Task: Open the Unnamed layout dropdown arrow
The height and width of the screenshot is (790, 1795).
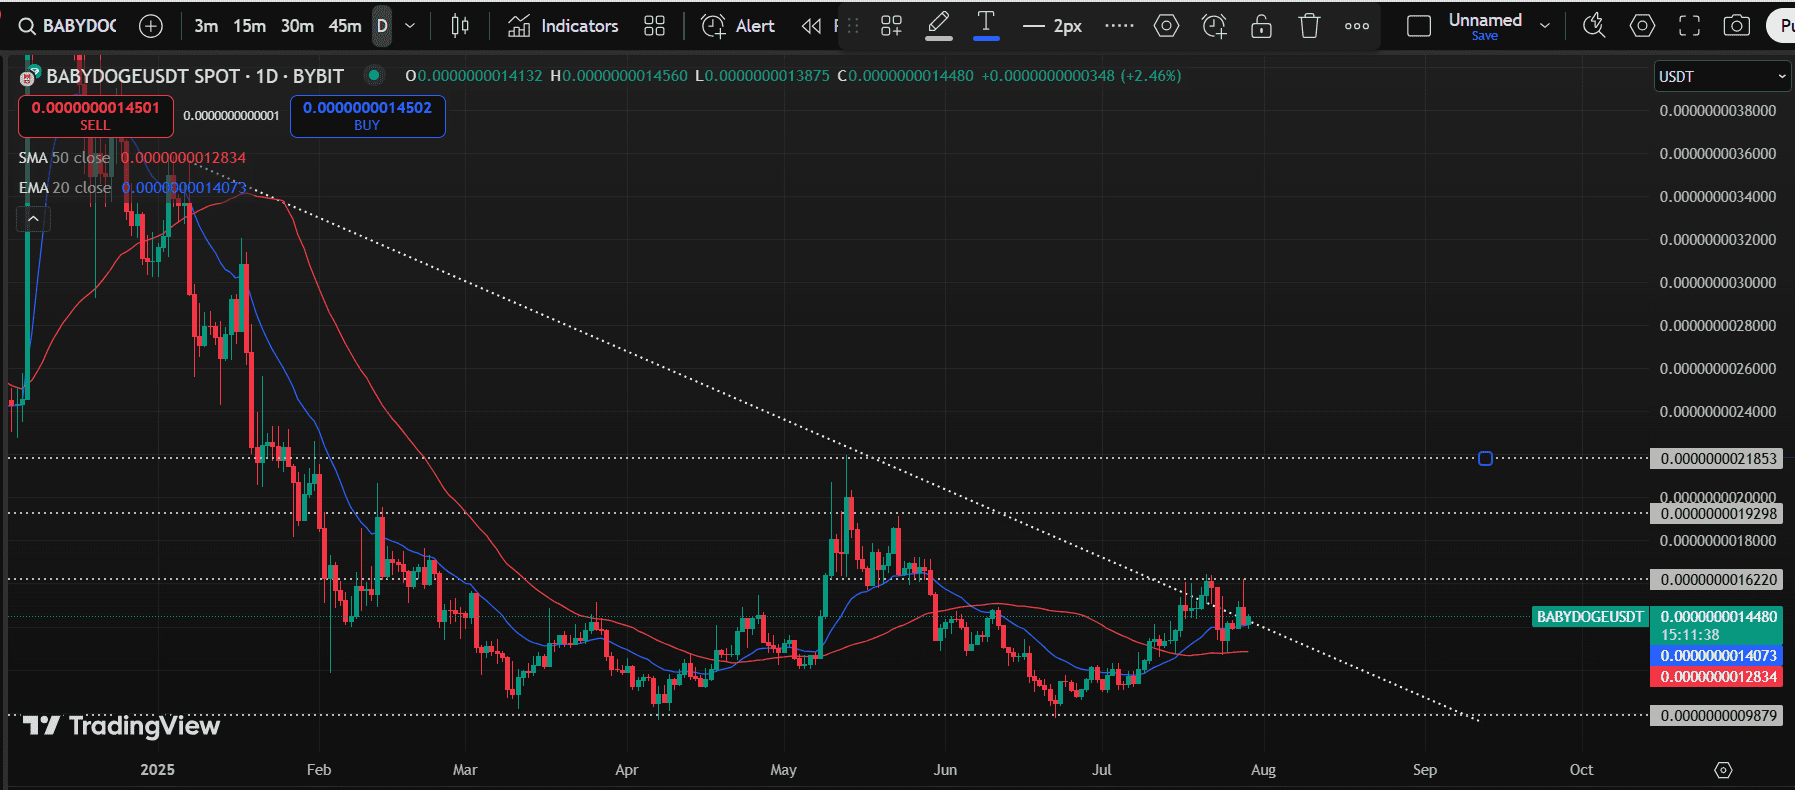Action: [1545, 26]
